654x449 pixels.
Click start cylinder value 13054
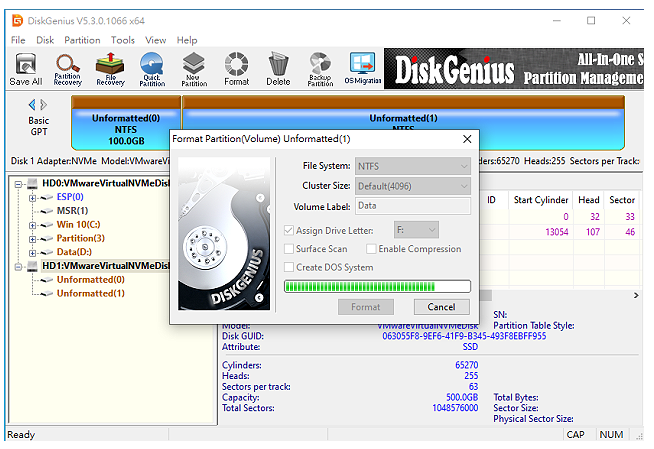[x=557, y=232]
